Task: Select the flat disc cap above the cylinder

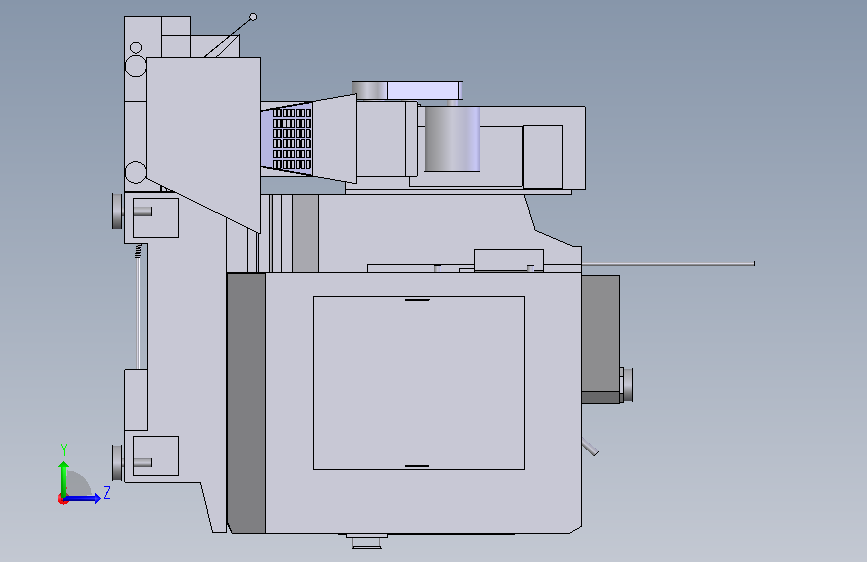Action: (408, 91)
